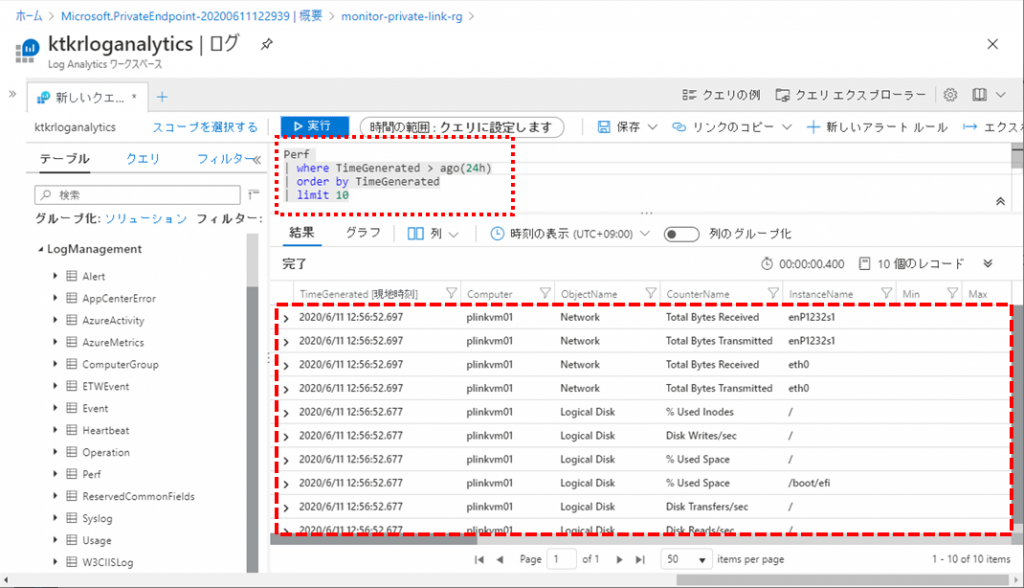Filter the Min column

[x=952, y=293]
